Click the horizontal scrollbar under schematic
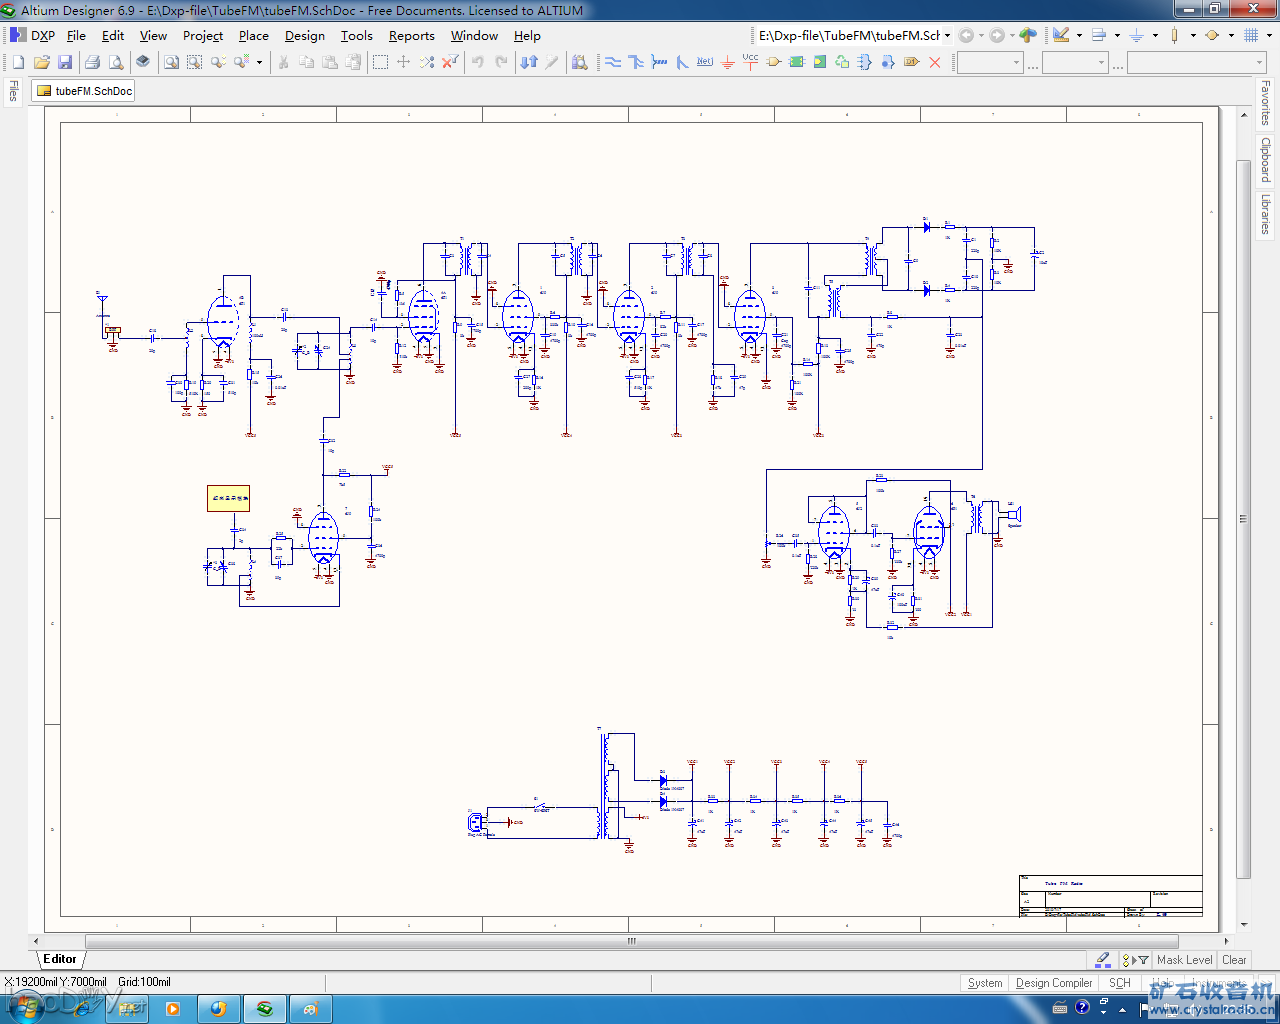The height and width of the screenshot is (1024, 1280). (630, 941)
